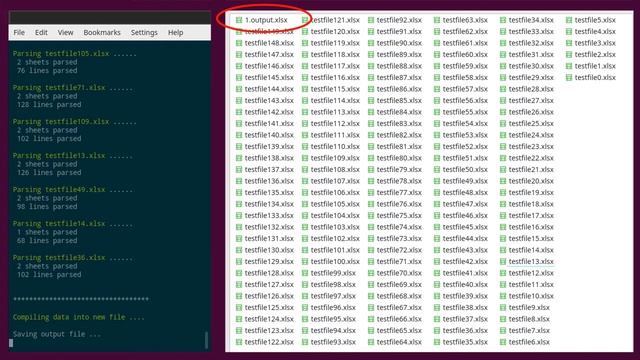This screenshot has height=360, width=640.
Task: Click the testfile121.xlsx file icon
Action: 305,20
